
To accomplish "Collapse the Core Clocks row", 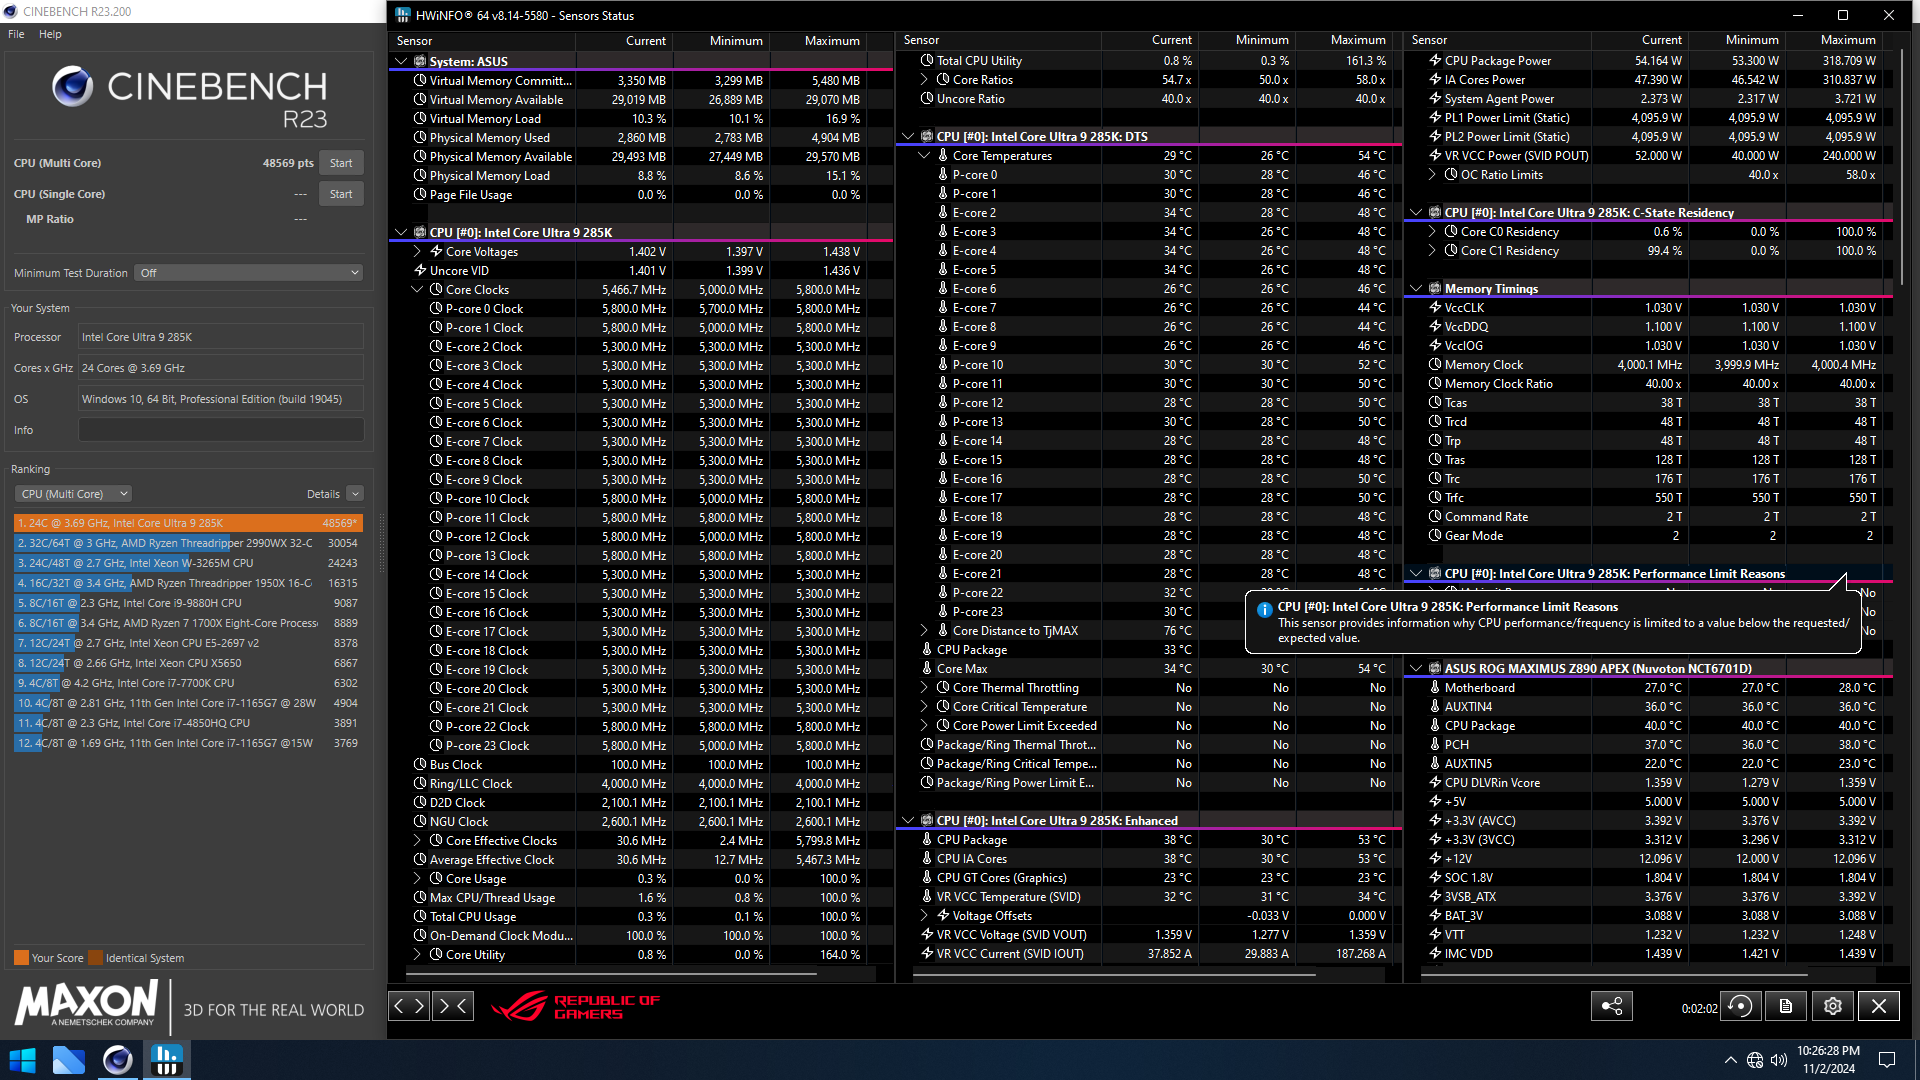I will coord(417,290).
